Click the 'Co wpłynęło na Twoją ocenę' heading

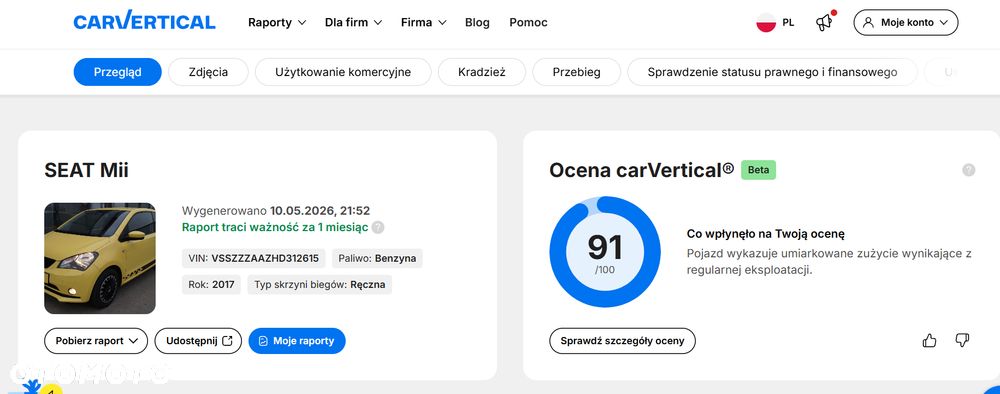coord(766,234)
